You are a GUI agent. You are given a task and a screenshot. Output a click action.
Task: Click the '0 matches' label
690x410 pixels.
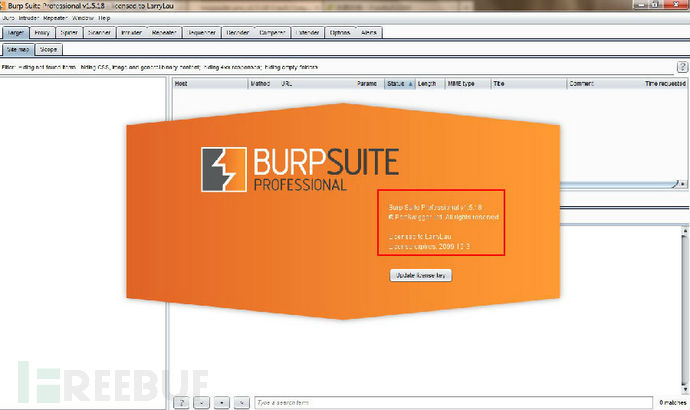673,403
